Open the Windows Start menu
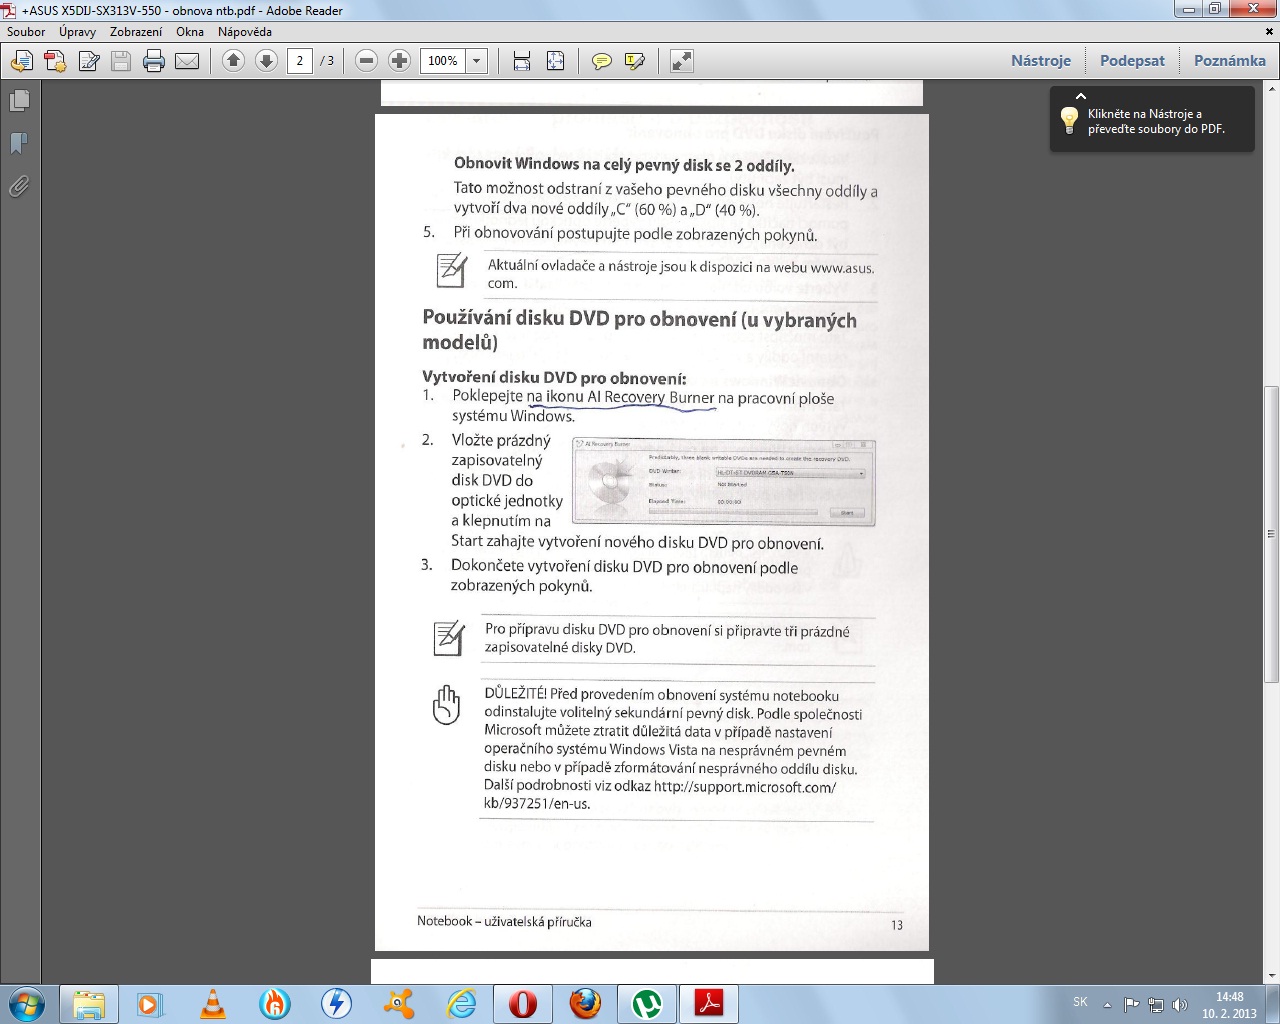This screenshot has width=1280, height=1024. [x=25, y=1002]
